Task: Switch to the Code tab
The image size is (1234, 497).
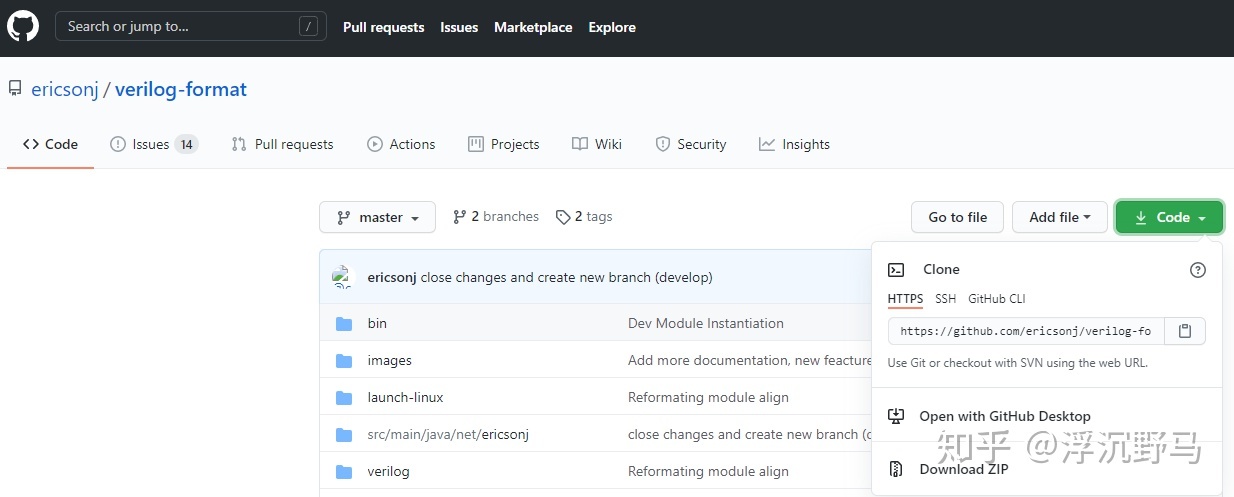Action: pos(50,144)
